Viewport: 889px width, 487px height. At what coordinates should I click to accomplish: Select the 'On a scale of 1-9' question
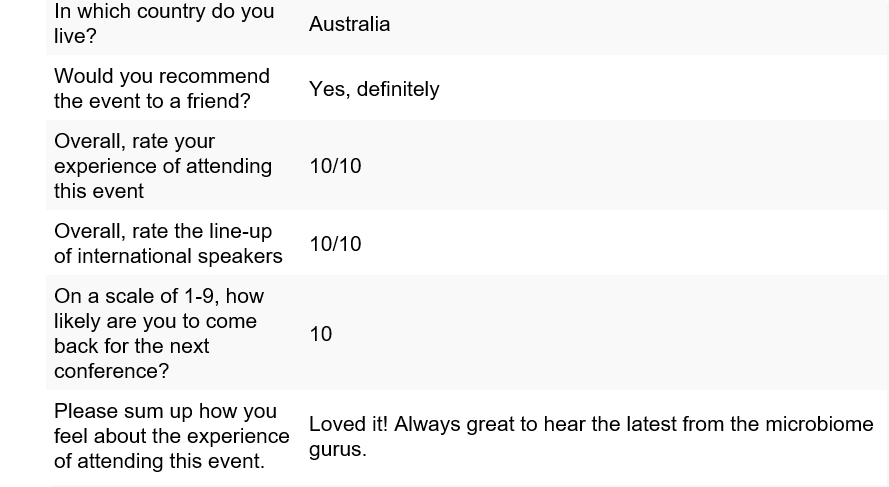[159, 333]
